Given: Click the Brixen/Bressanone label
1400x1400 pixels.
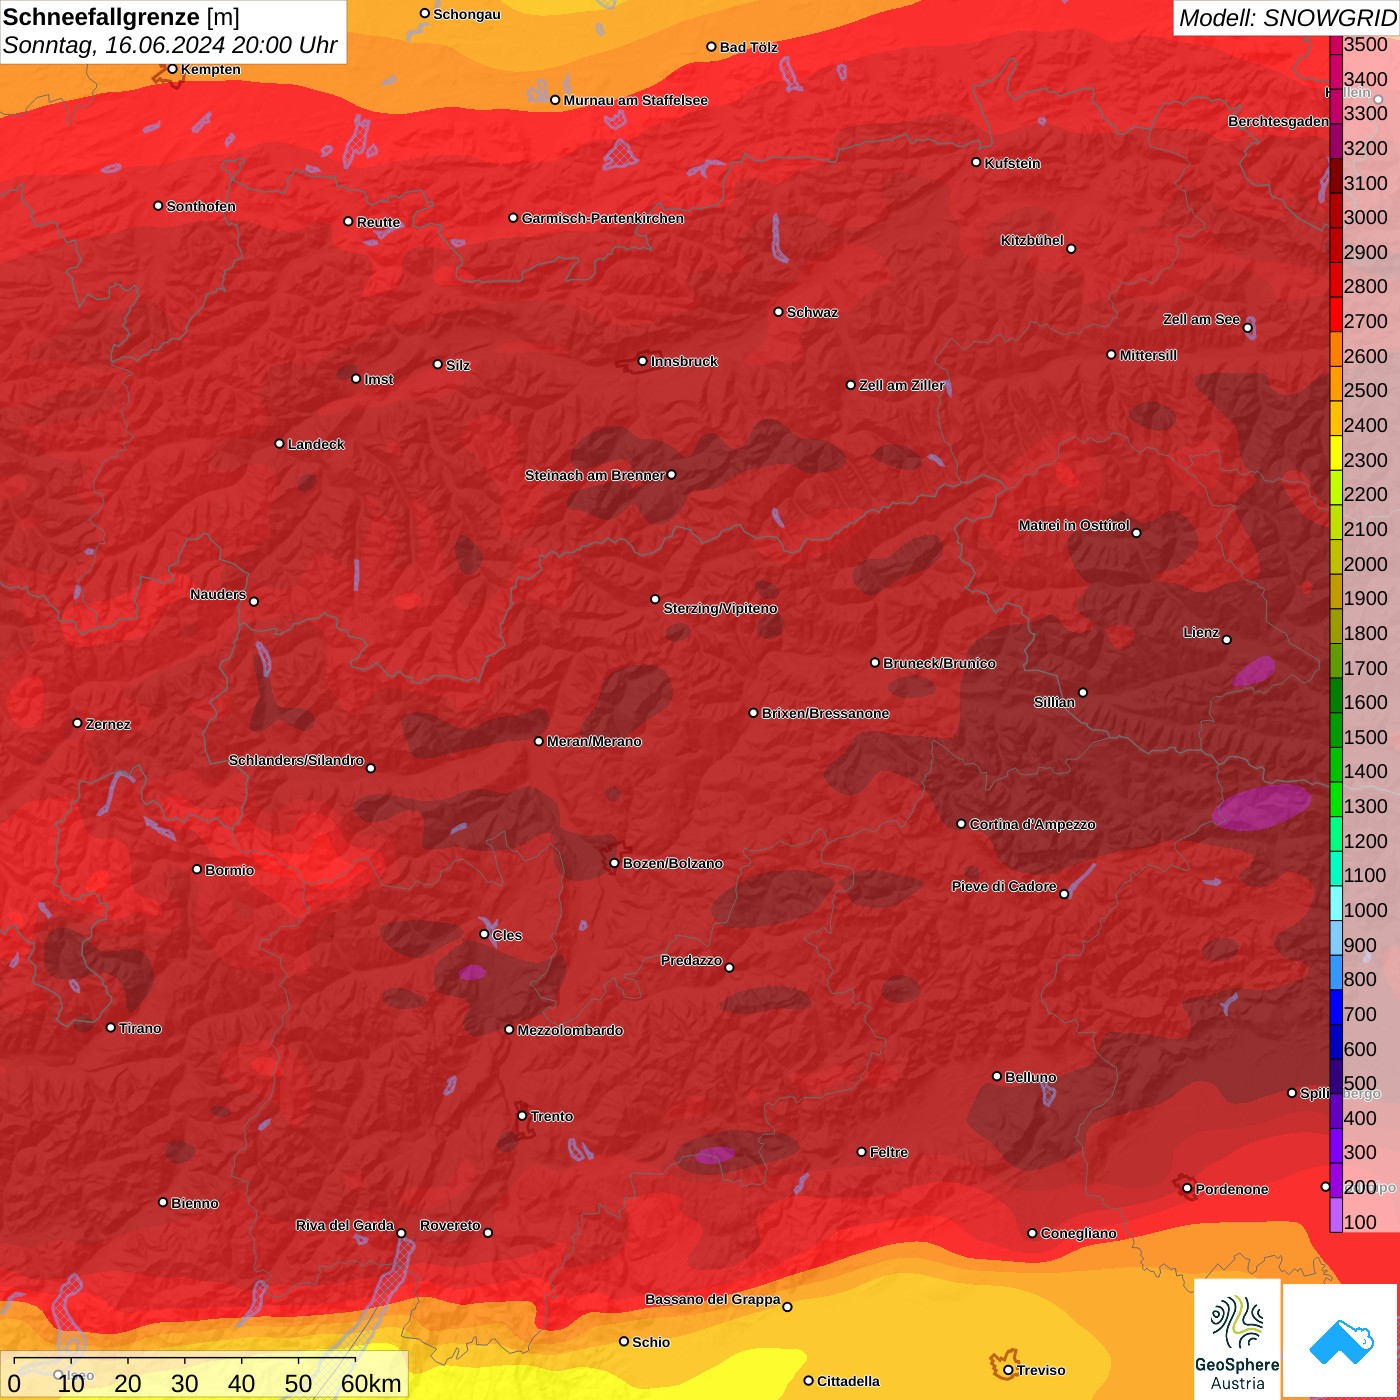Looking at the screenshot, I should point(825,713).
